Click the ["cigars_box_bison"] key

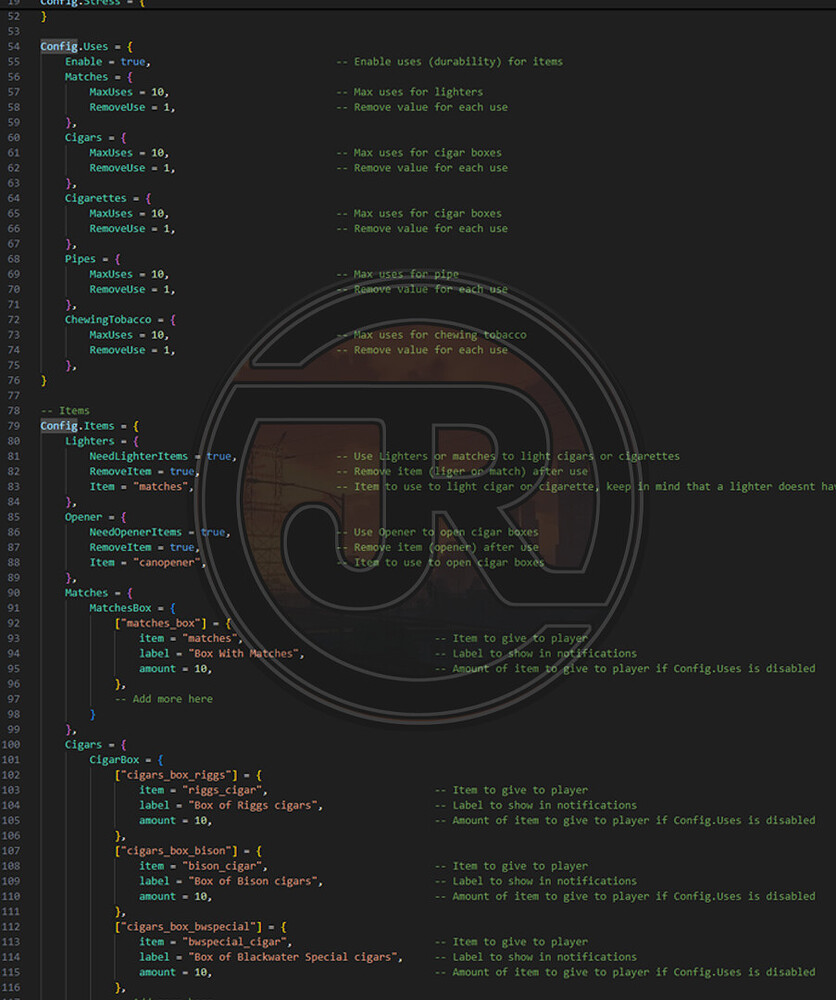[x=176, y=851]
